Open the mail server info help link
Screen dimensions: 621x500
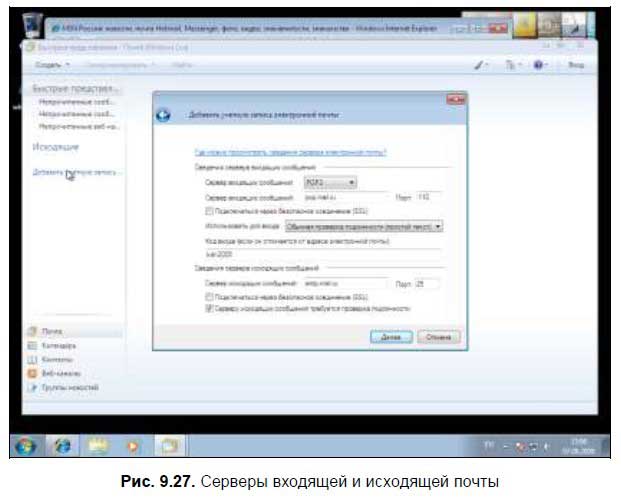click(290, 152)
